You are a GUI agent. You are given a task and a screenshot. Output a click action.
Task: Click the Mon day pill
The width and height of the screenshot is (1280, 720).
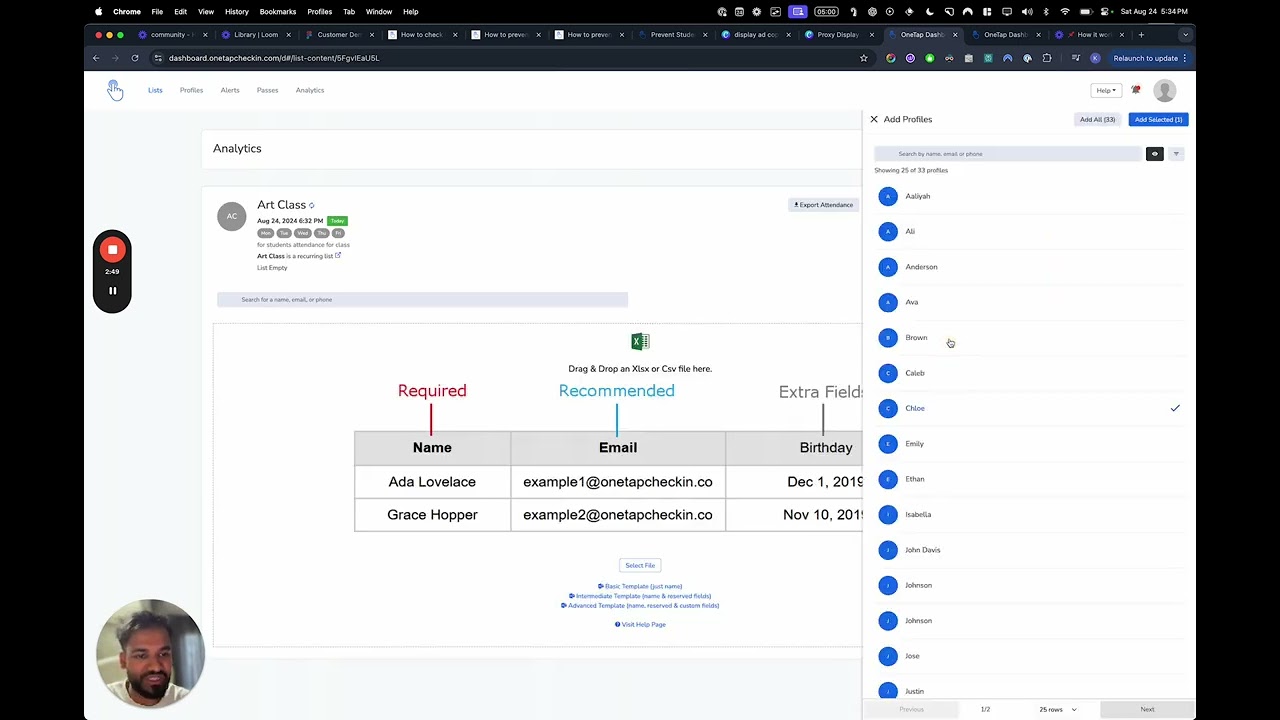tap(266, 233)
